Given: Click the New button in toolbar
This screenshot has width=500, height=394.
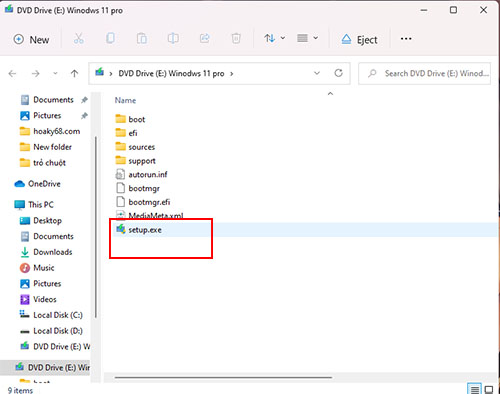Looking at the screenshot, I should click(31, 39).
